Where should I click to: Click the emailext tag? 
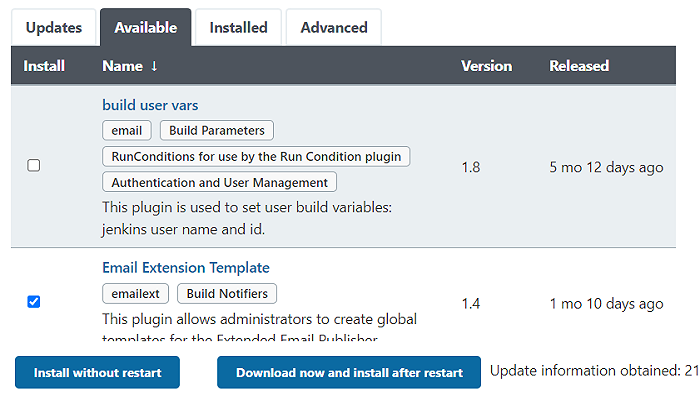[x=135, y=294]
